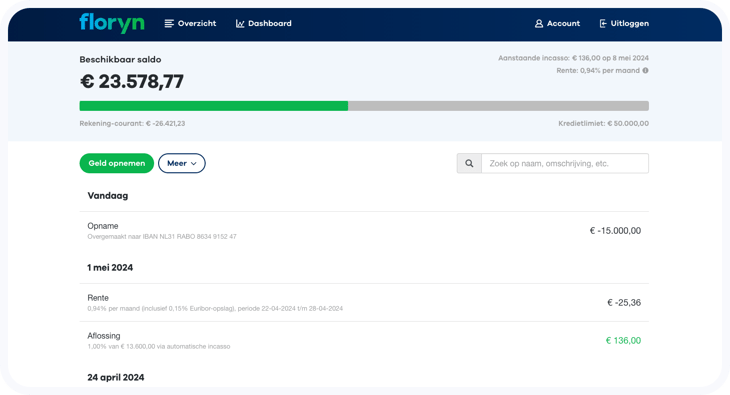Click the Dashboard chart icon
This screenshot has height=395, width=730.
[x=240, y=23]
